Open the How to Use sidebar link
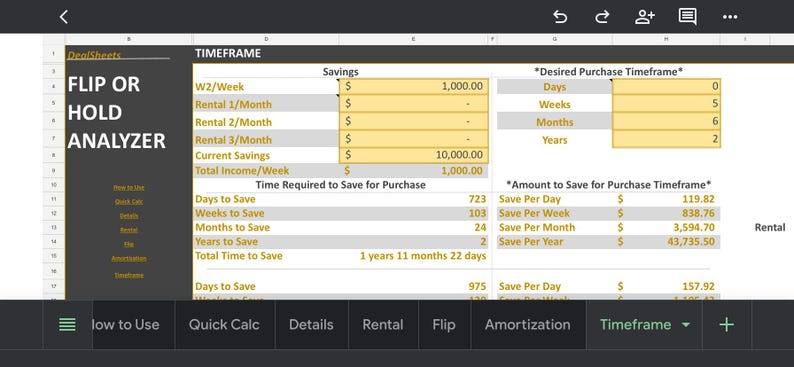The image size is (794, 367). coord(129,187)
